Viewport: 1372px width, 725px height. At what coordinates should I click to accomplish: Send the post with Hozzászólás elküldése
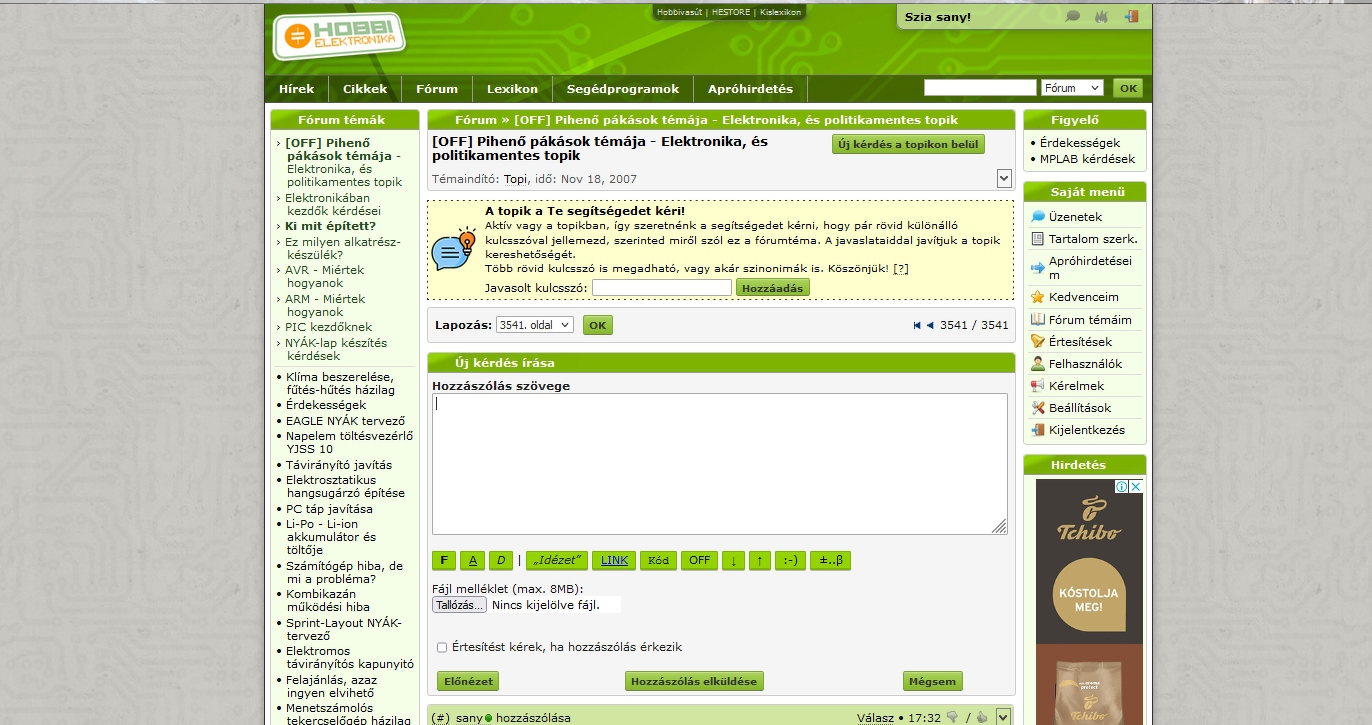tap(694, 681)
